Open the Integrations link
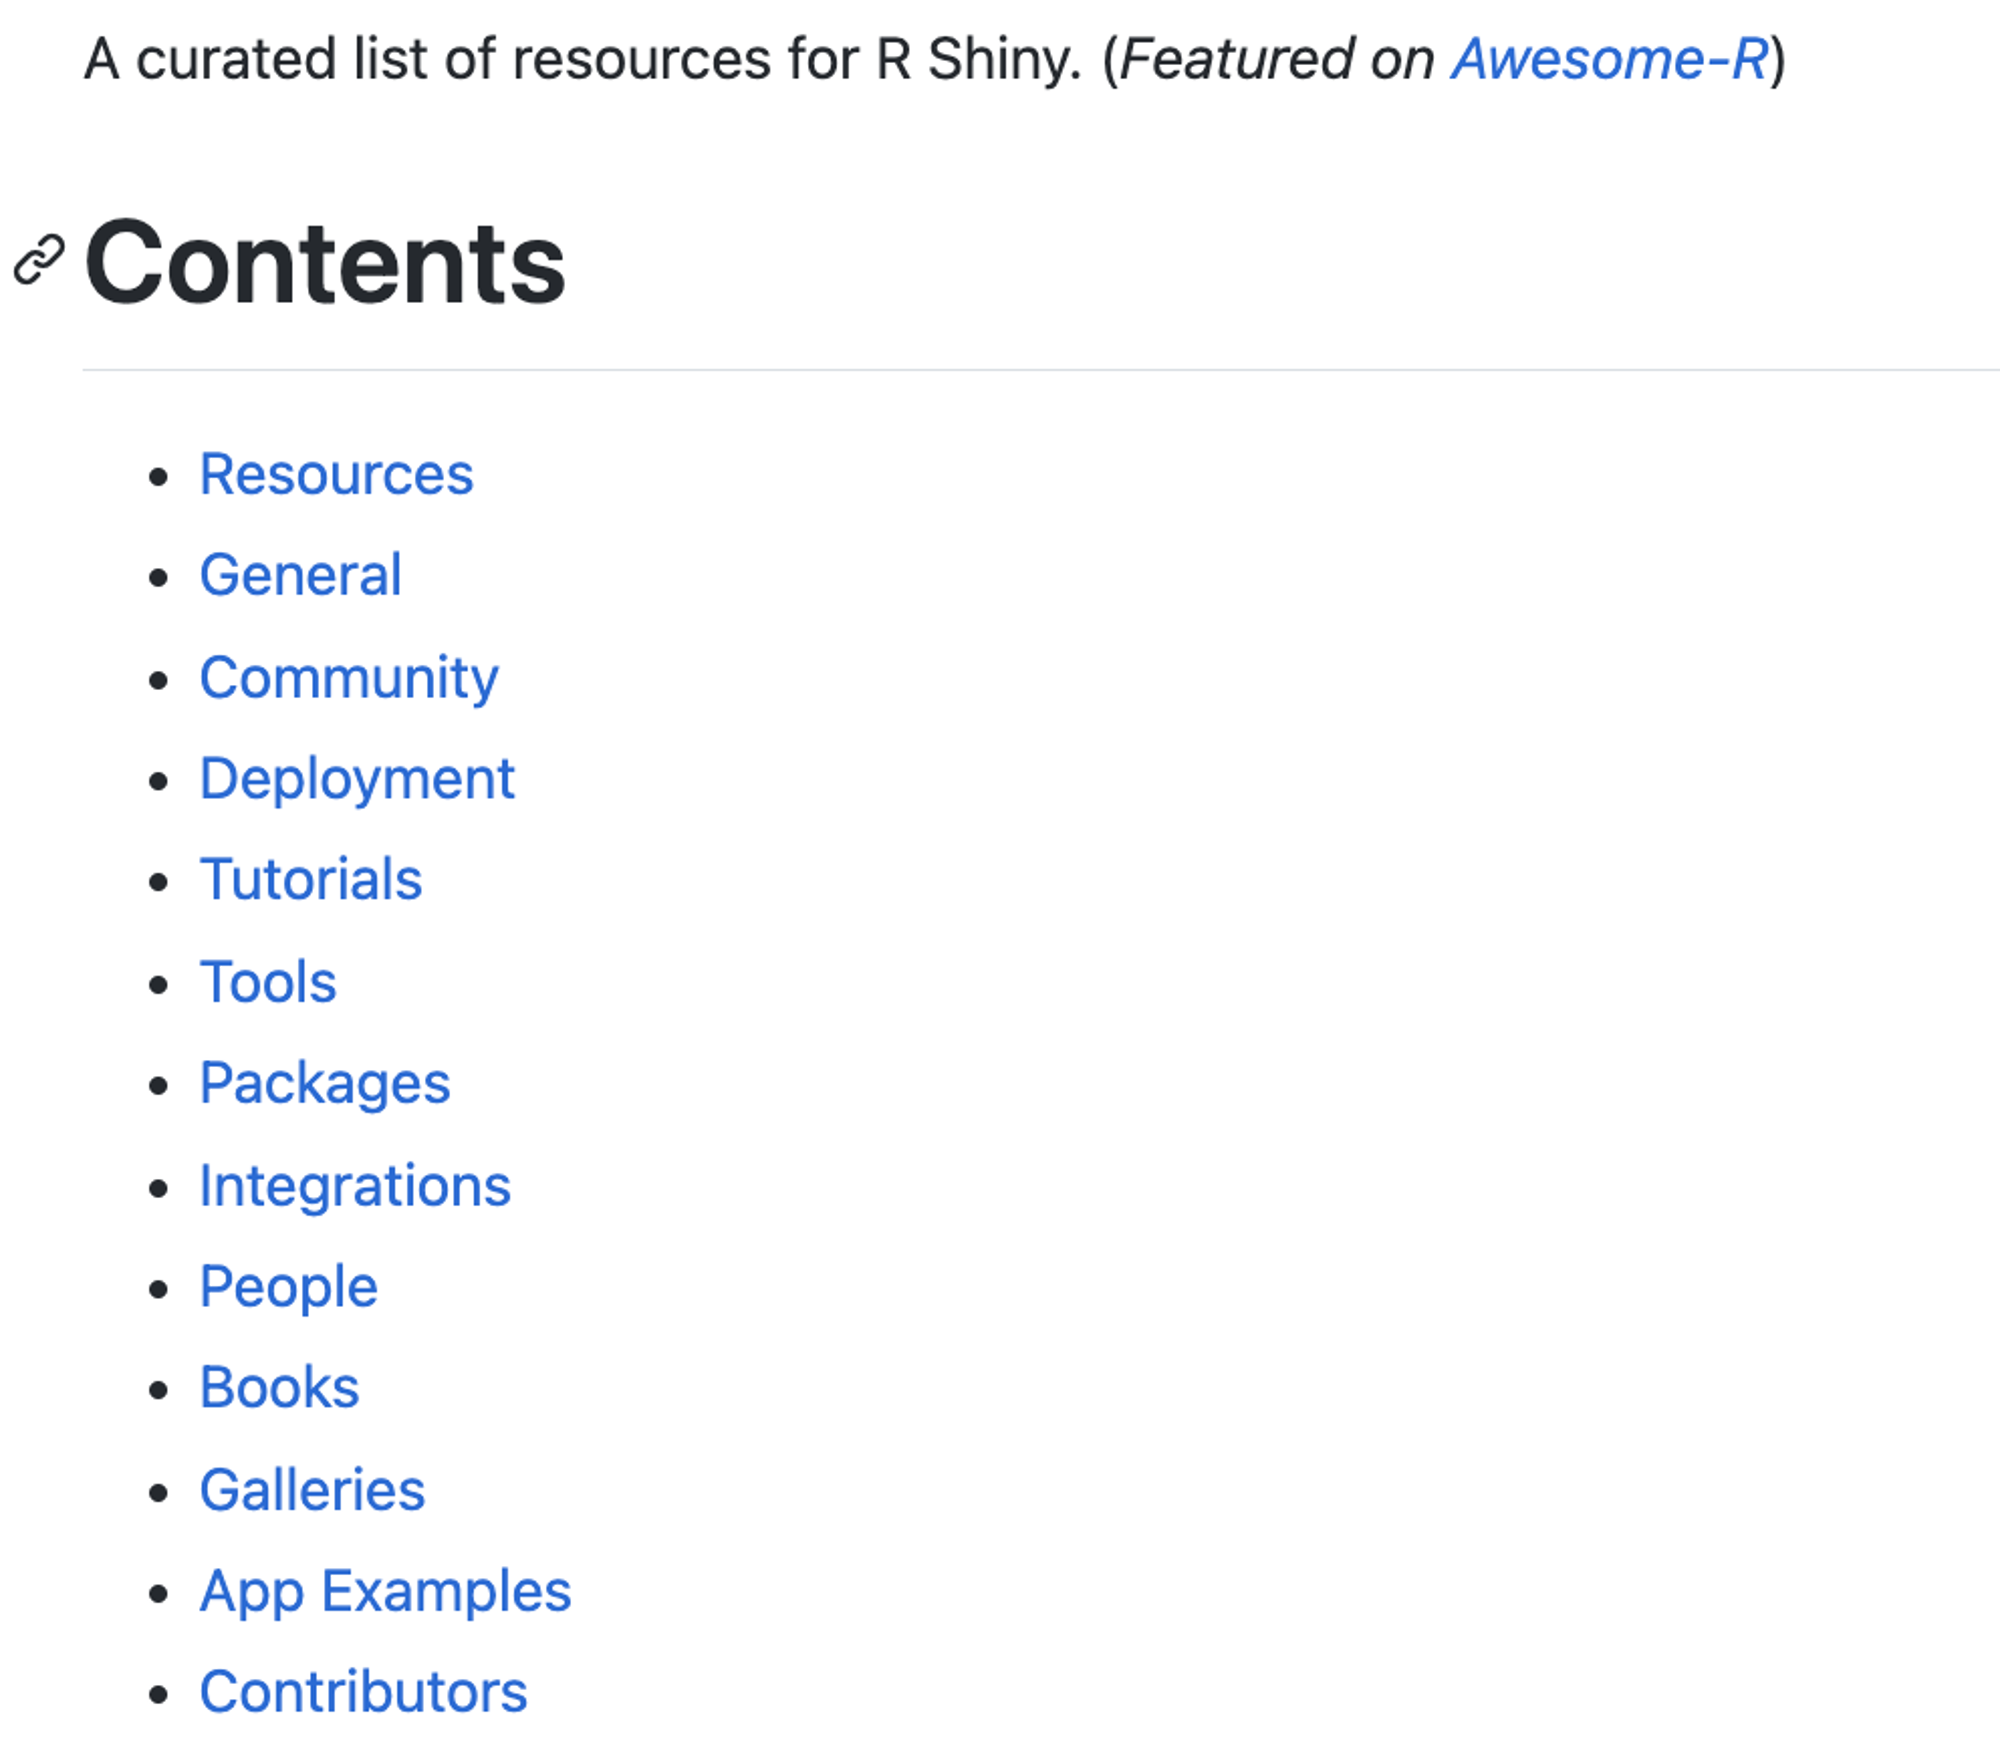The height and width of the screenshot is (1750, 2000). (x=355, y=1187)
